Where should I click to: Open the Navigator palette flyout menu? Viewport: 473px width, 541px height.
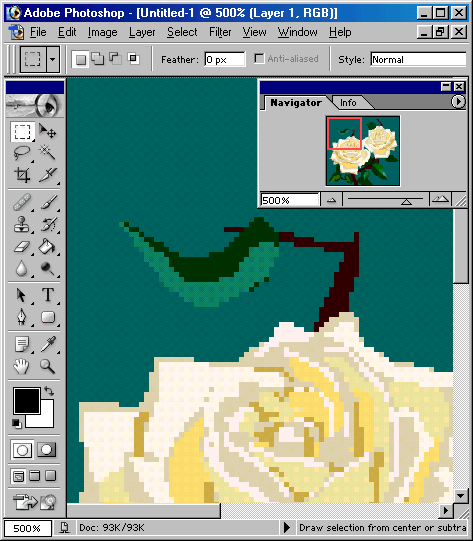pos(458,102)
